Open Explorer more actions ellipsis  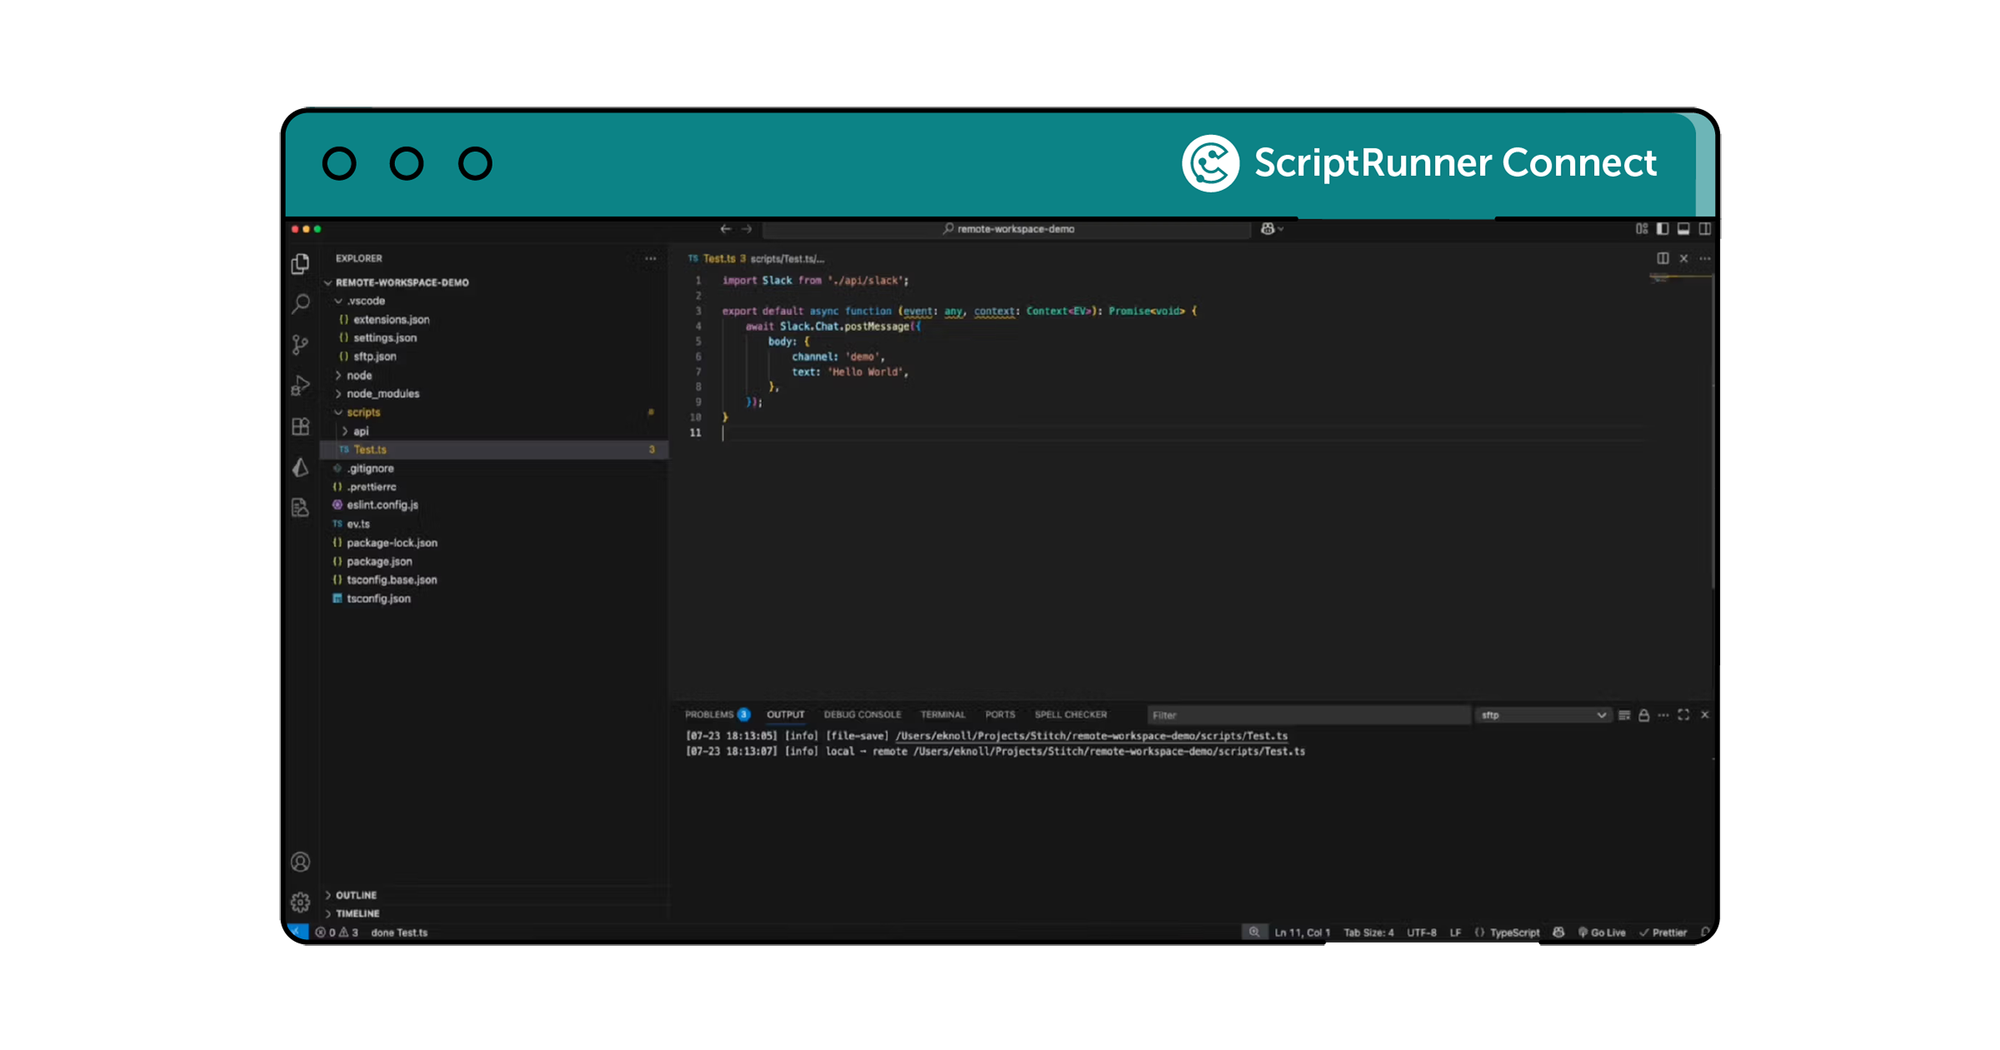pos(650,258)
